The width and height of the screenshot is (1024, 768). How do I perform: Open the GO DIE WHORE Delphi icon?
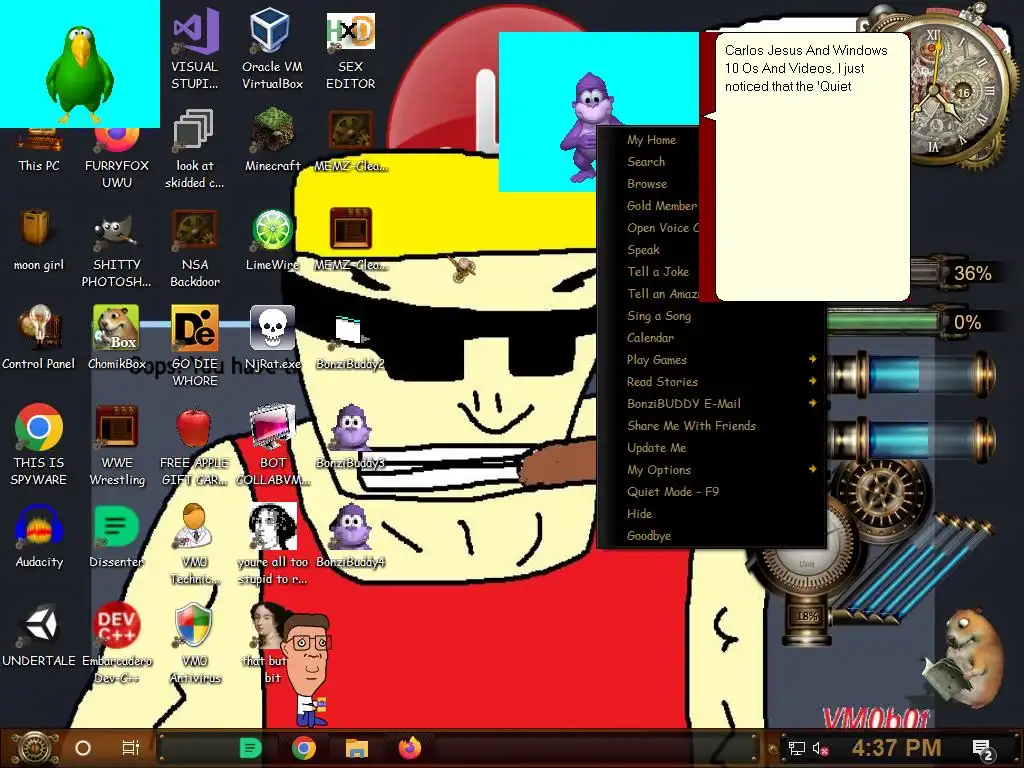click(x=195, y=346)
